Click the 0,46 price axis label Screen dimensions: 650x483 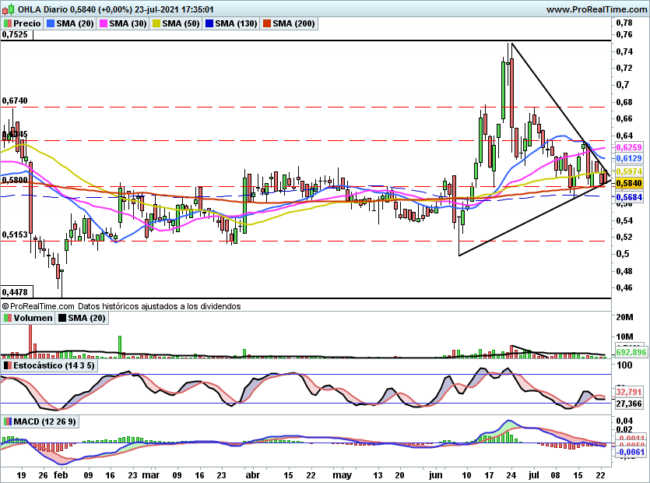(x=624, y=287)
